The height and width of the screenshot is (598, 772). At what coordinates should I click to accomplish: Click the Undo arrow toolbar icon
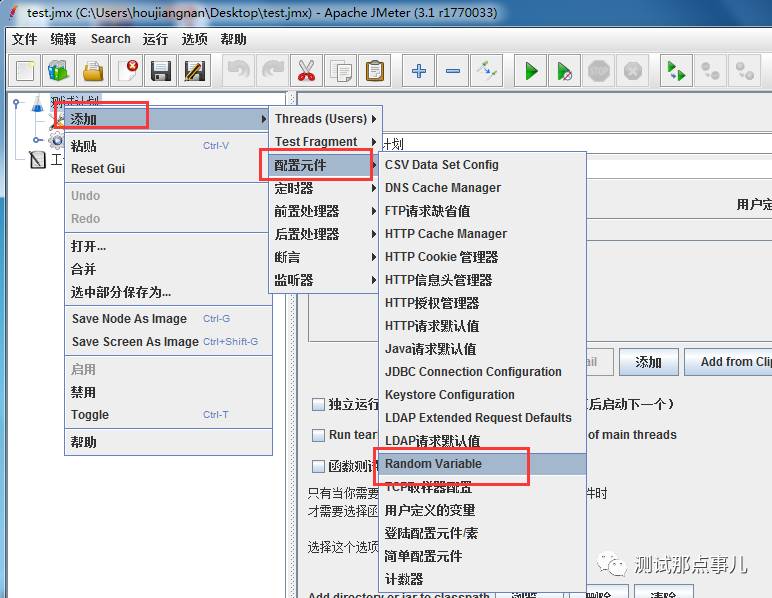pos(239,71)
